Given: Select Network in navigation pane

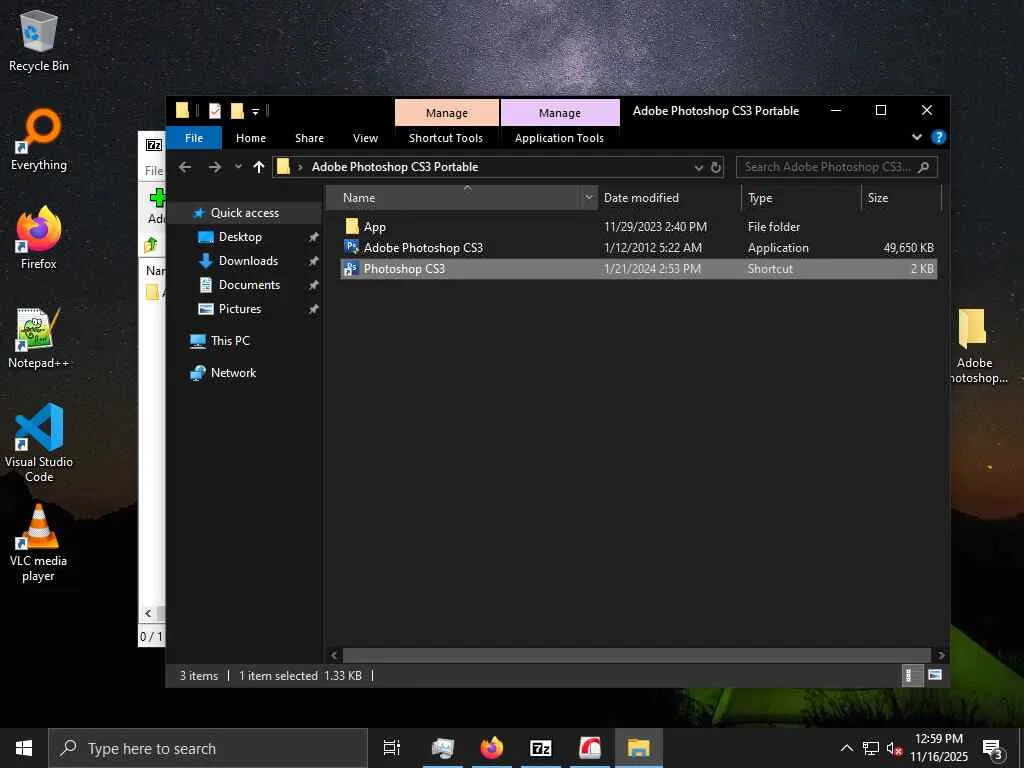Looking at the screenshot, I should 233,373.
